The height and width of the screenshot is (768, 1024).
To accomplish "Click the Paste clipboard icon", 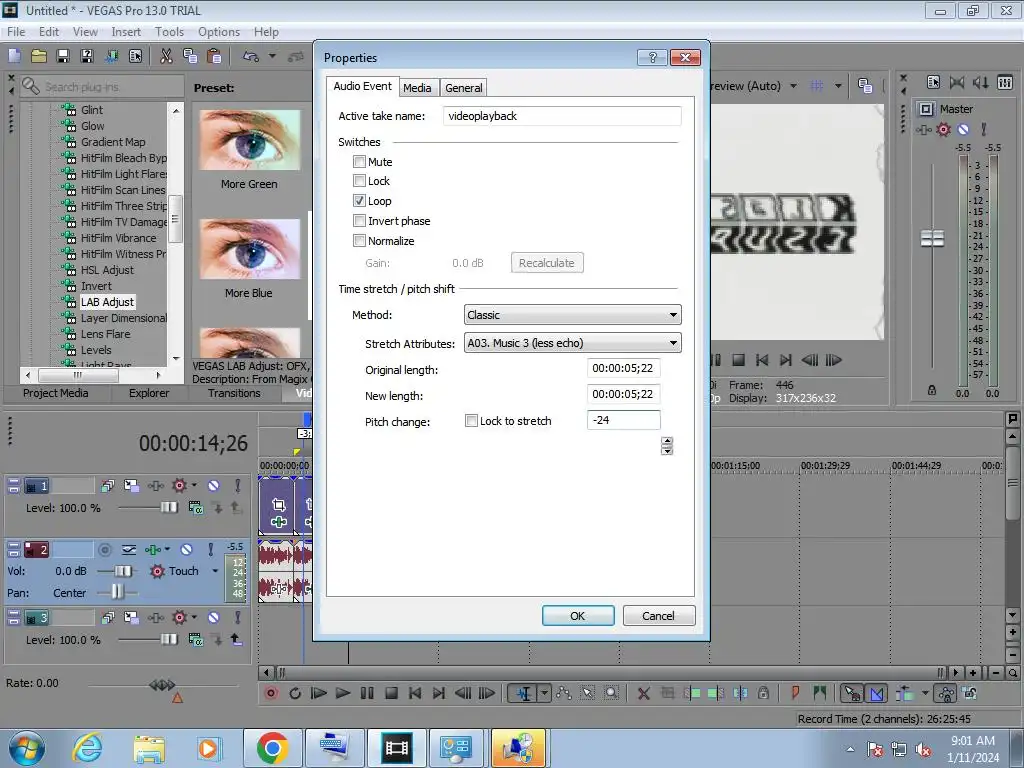I will coord(214,56).
